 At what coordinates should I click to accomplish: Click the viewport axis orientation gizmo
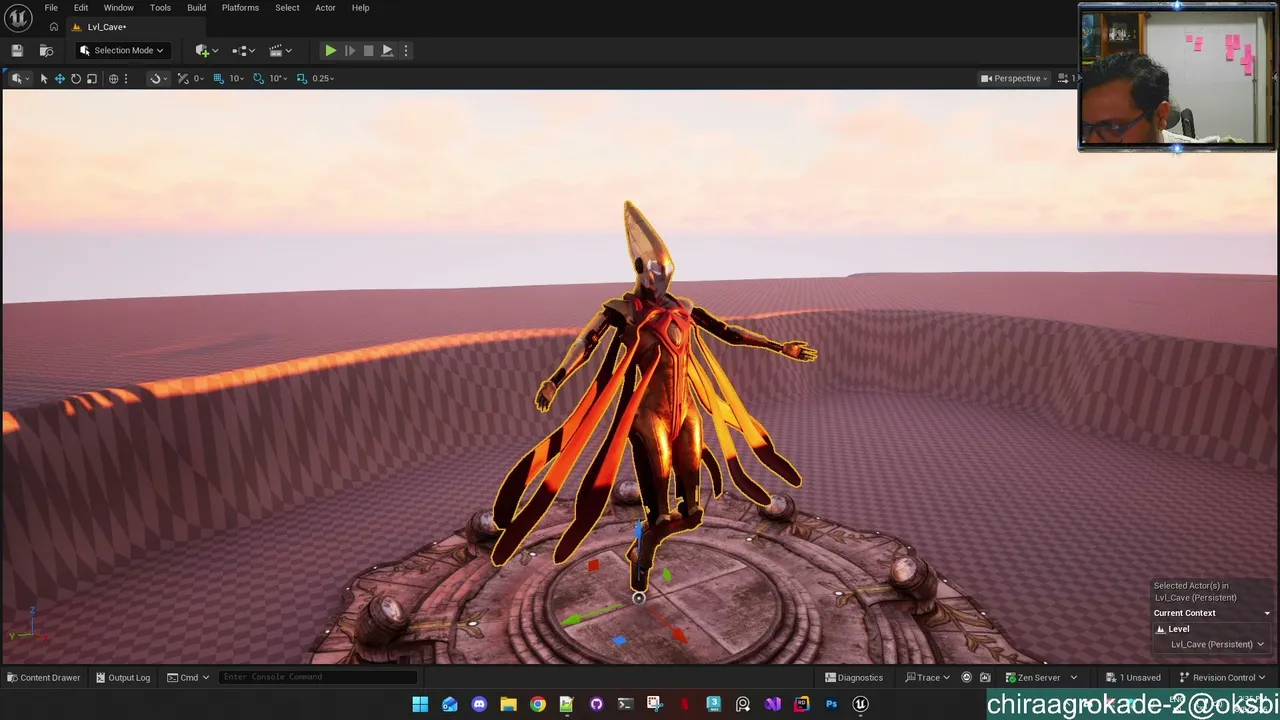[x=28, y=624]
